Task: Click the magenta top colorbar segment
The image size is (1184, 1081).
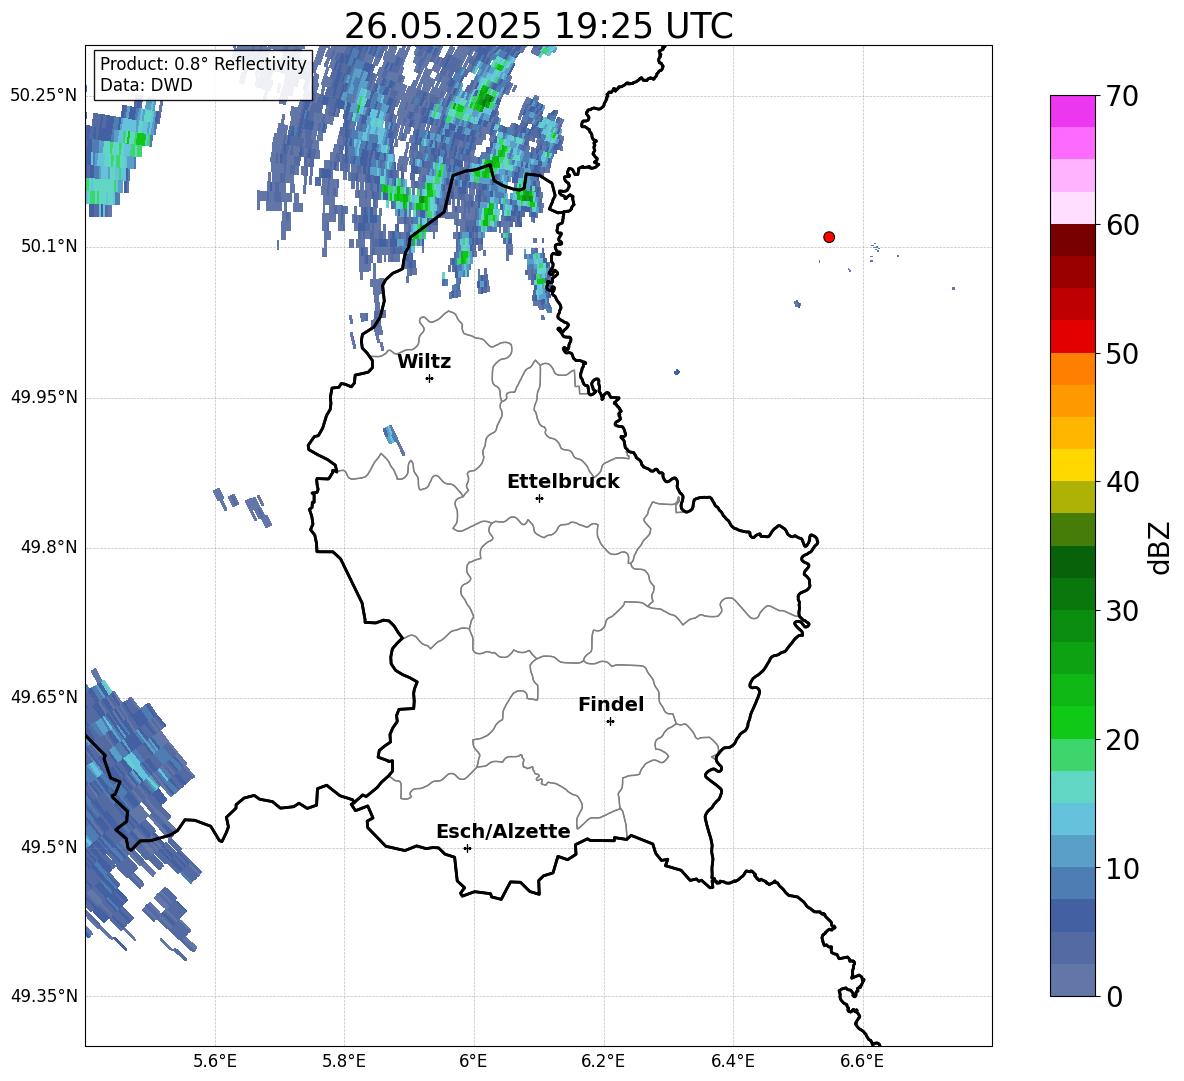Action: 1072,112
